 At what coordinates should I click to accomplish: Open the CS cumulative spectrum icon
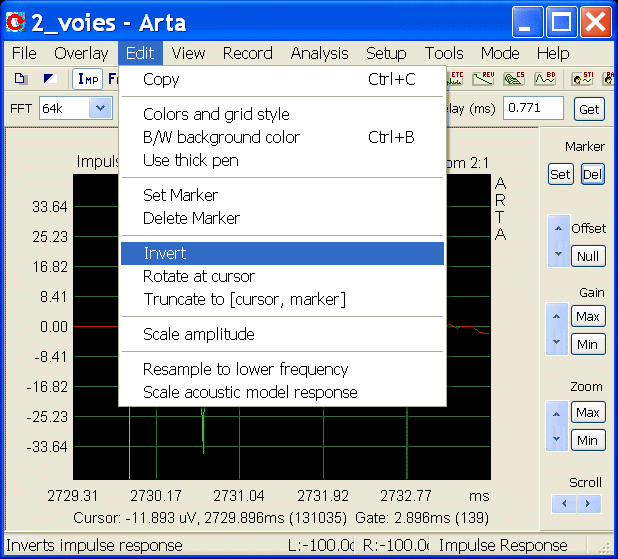514,78
